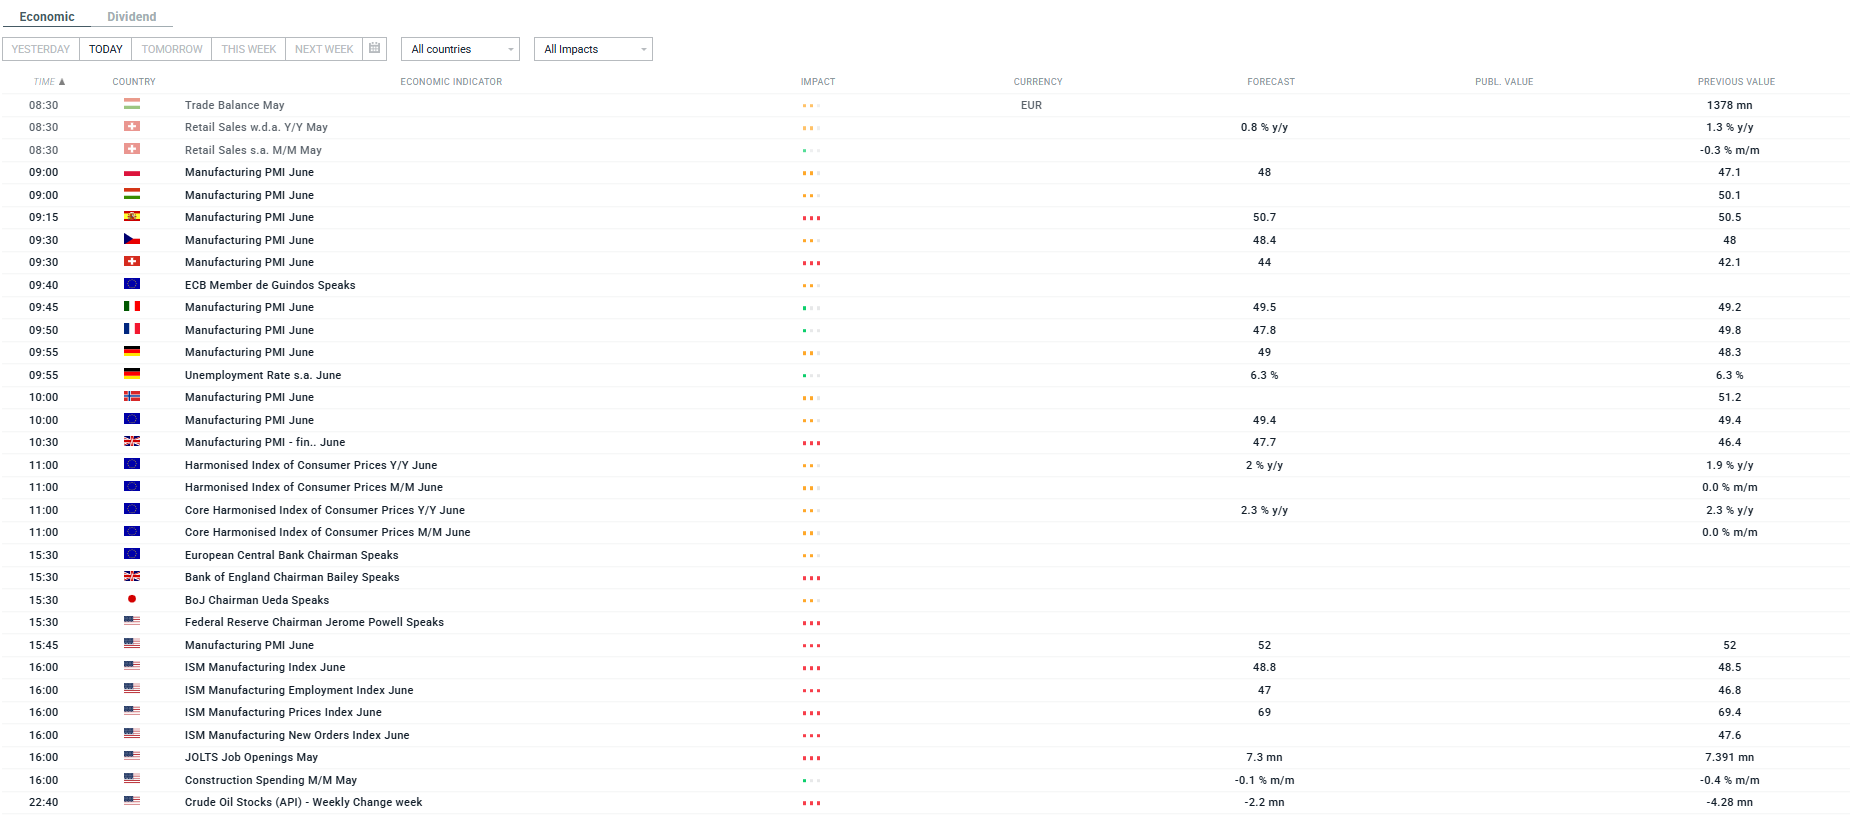Image resolution: width=1850 pixels, height=816 pixels.
Task: Click the German flag beside Unemployment Rate row
Action: click(132, 374)
